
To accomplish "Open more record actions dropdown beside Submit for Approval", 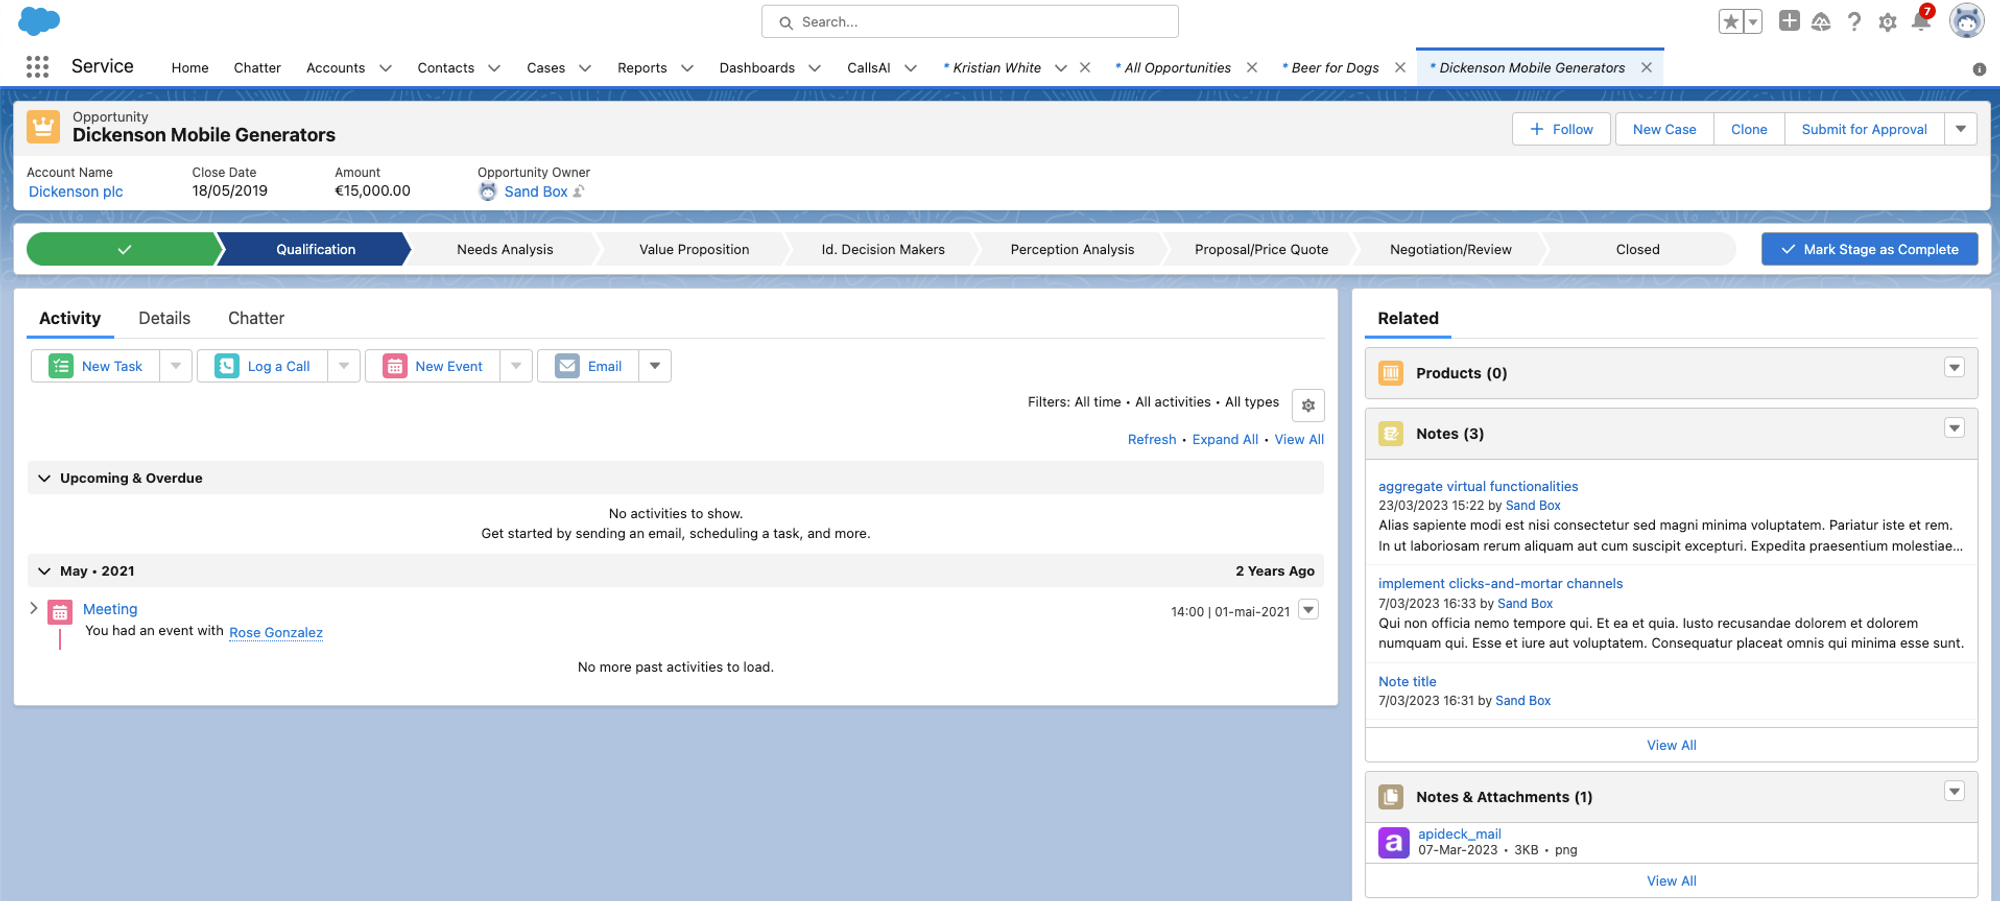I will coord(1960,129).
